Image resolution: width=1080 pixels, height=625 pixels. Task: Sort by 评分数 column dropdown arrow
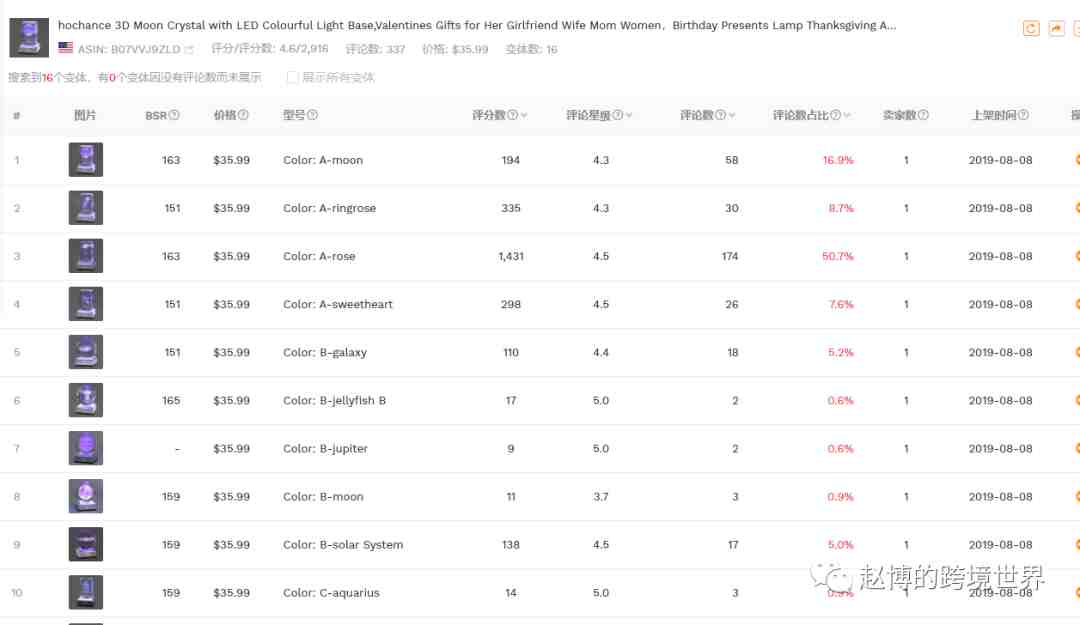[524, 116]
